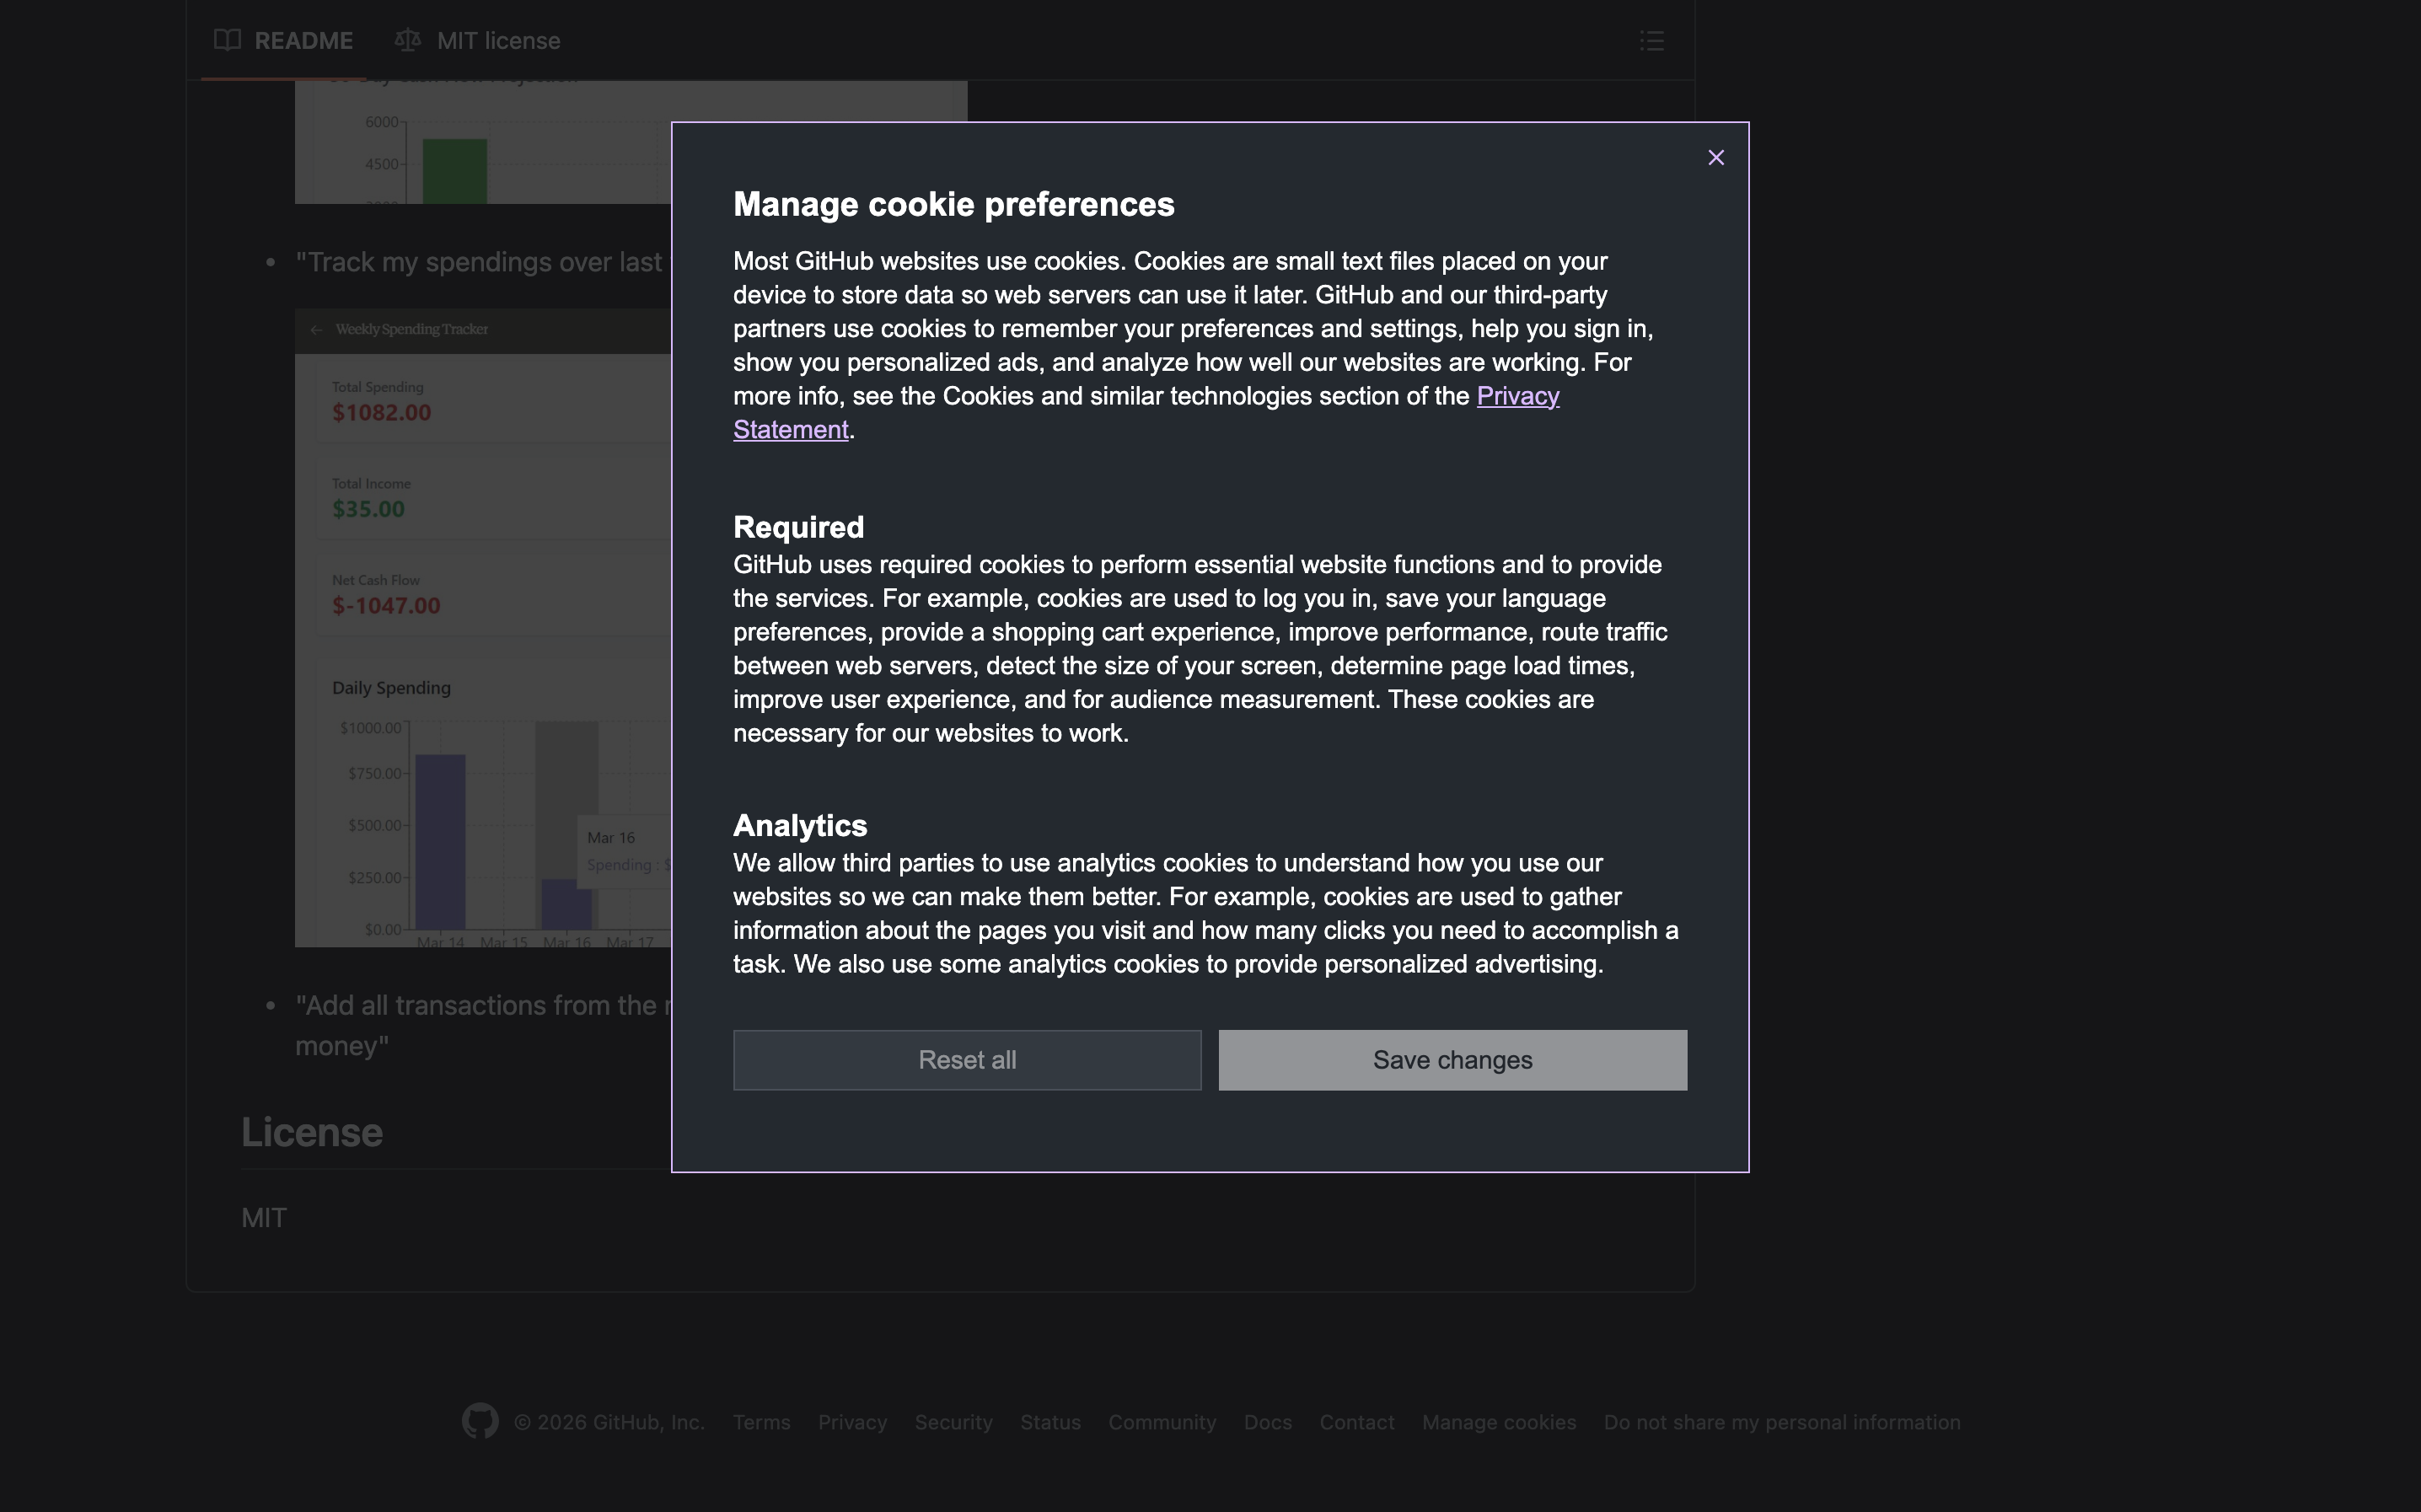Viewport: 2421px width, 1512px height.
Task: Open the Contact footer link
Action: tap(1356, 1422)
